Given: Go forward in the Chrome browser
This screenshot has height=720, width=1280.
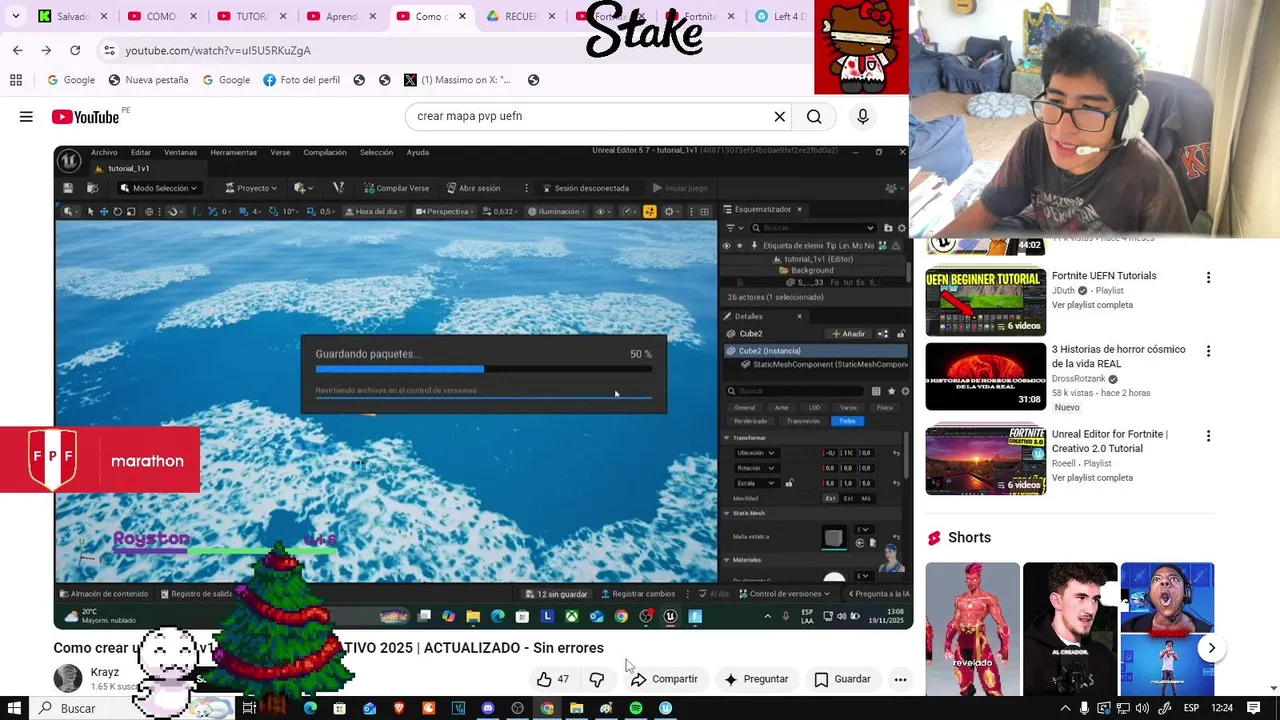Looking at the screenshot, I should [46, 50].
